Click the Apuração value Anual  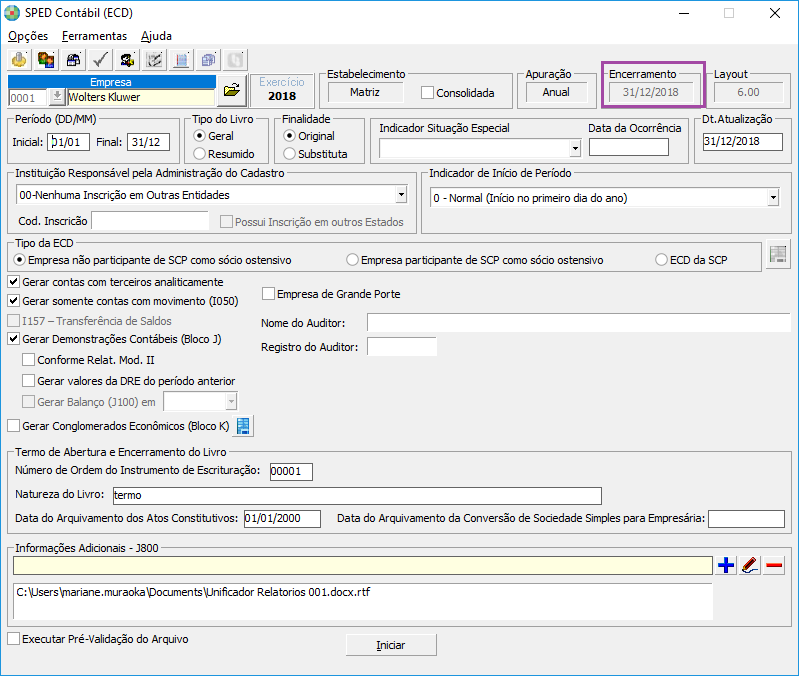[x=556, y=92]
